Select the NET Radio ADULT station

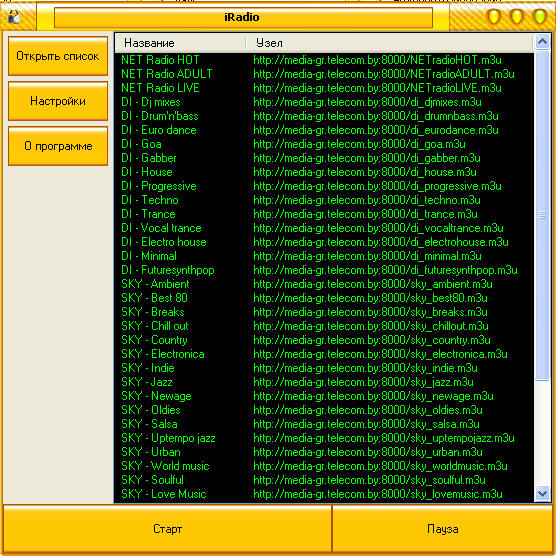point(167,74)
